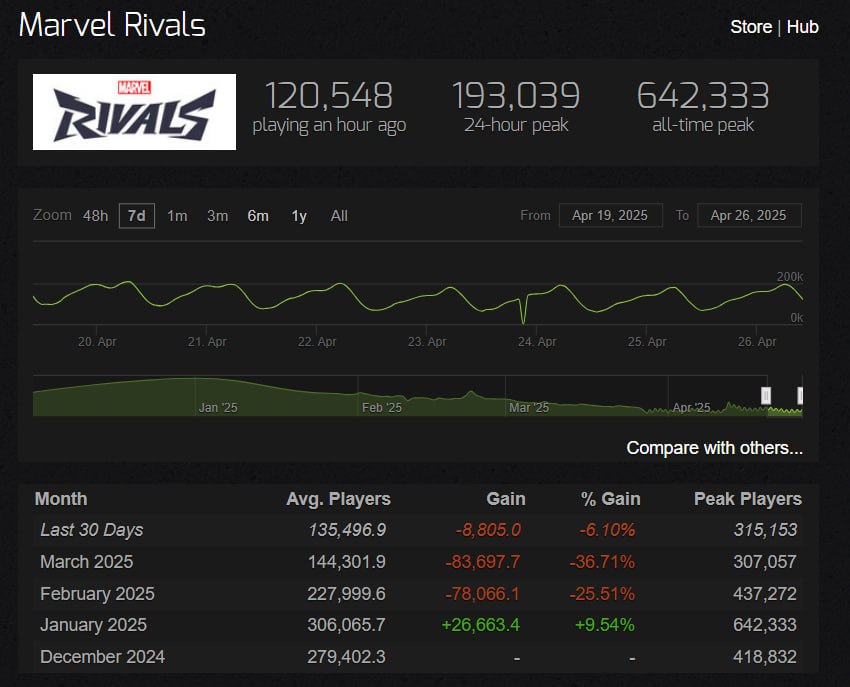The width and height of the screenshot is (850, 687).
Task: Zoom chart to 6m
Action: click(x=258, y=216)
